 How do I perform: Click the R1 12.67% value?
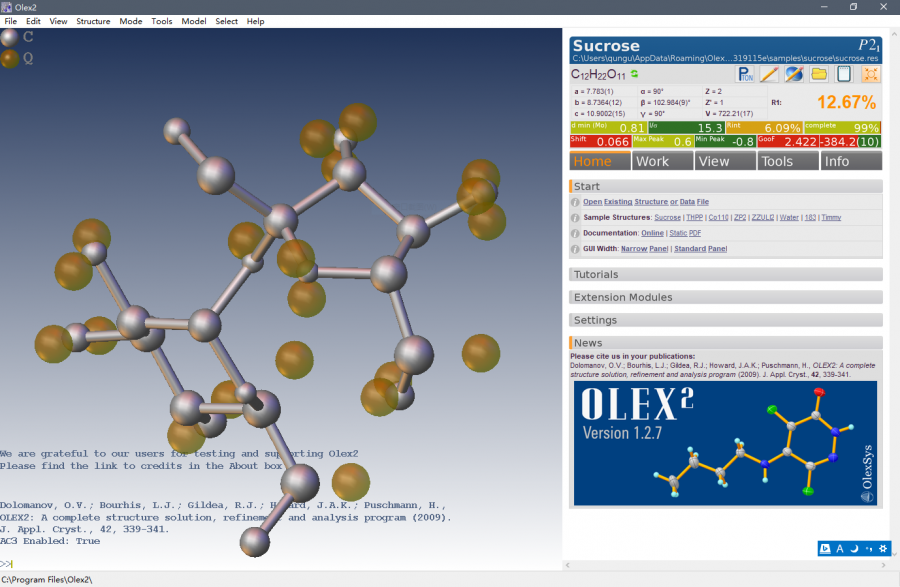[x=847, y=102]
